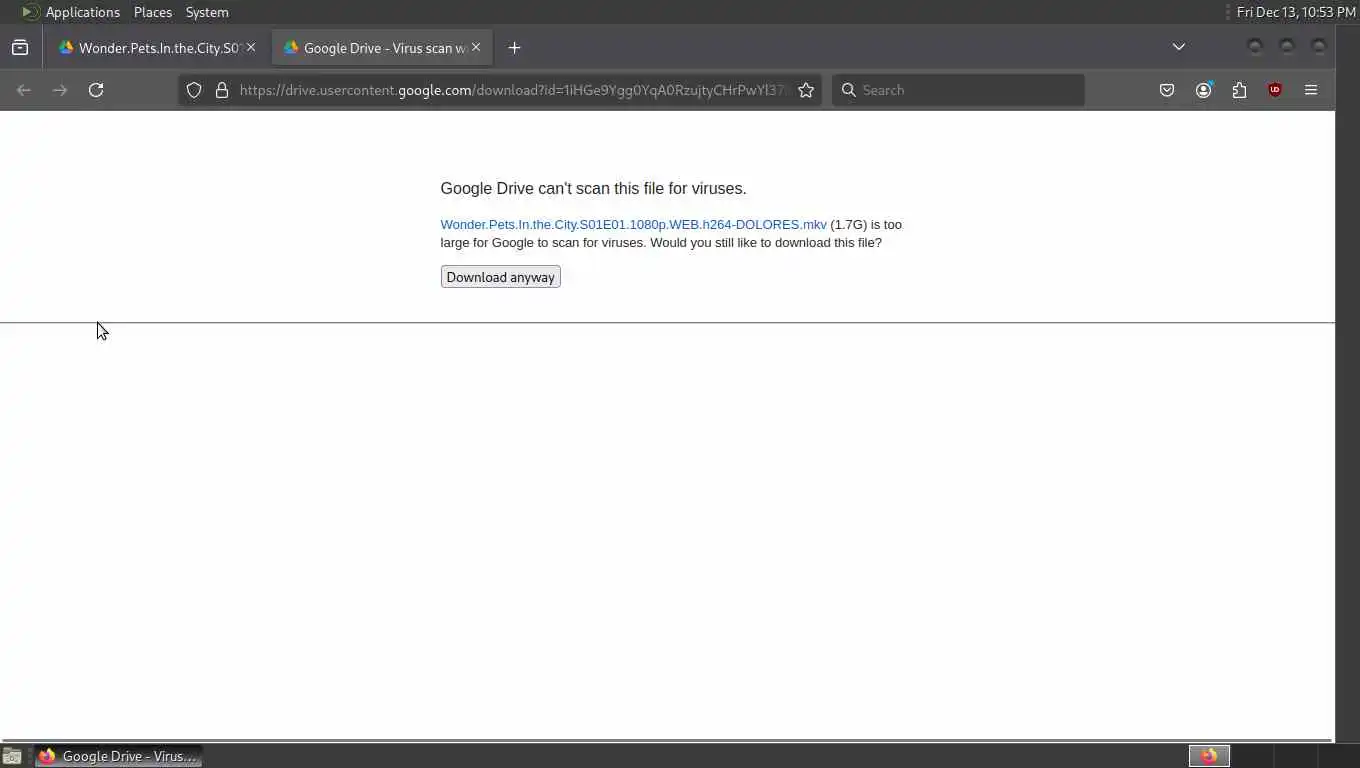Open the Extensions puzzle icon
Image resolution: width=1360 pixels, height=768 pixels.
[1239, 90]
